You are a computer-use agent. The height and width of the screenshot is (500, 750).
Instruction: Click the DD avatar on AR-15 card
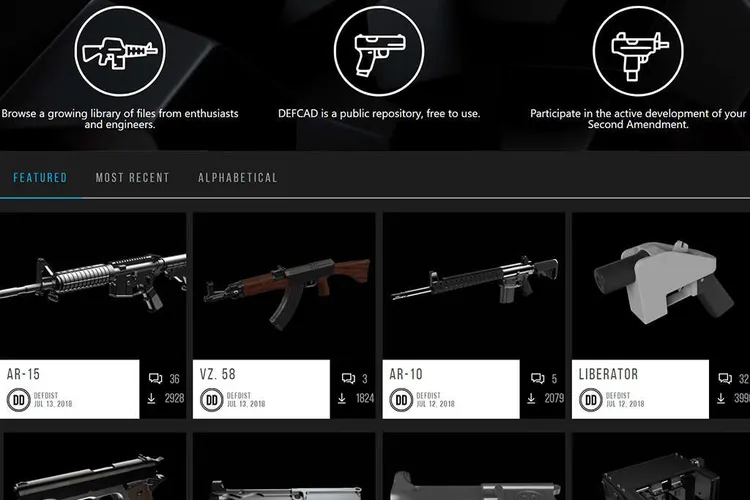point(19,400)
